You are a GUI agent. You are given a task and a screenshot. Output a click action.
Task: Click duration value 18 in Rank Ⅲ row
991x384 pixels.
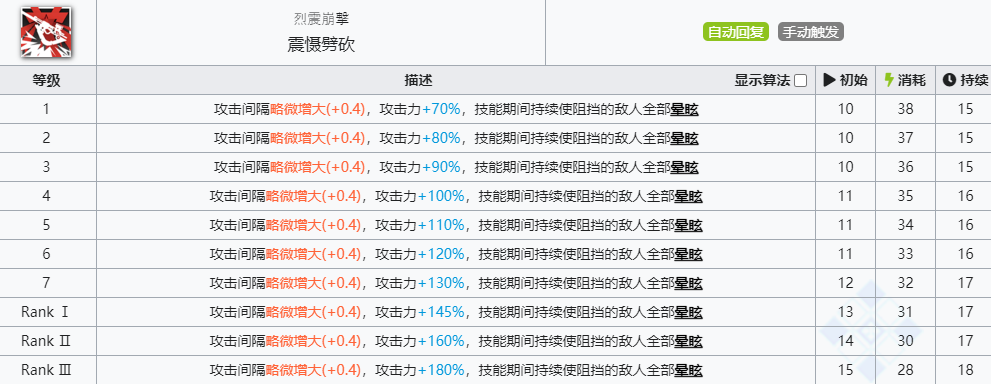coord(965,370)
